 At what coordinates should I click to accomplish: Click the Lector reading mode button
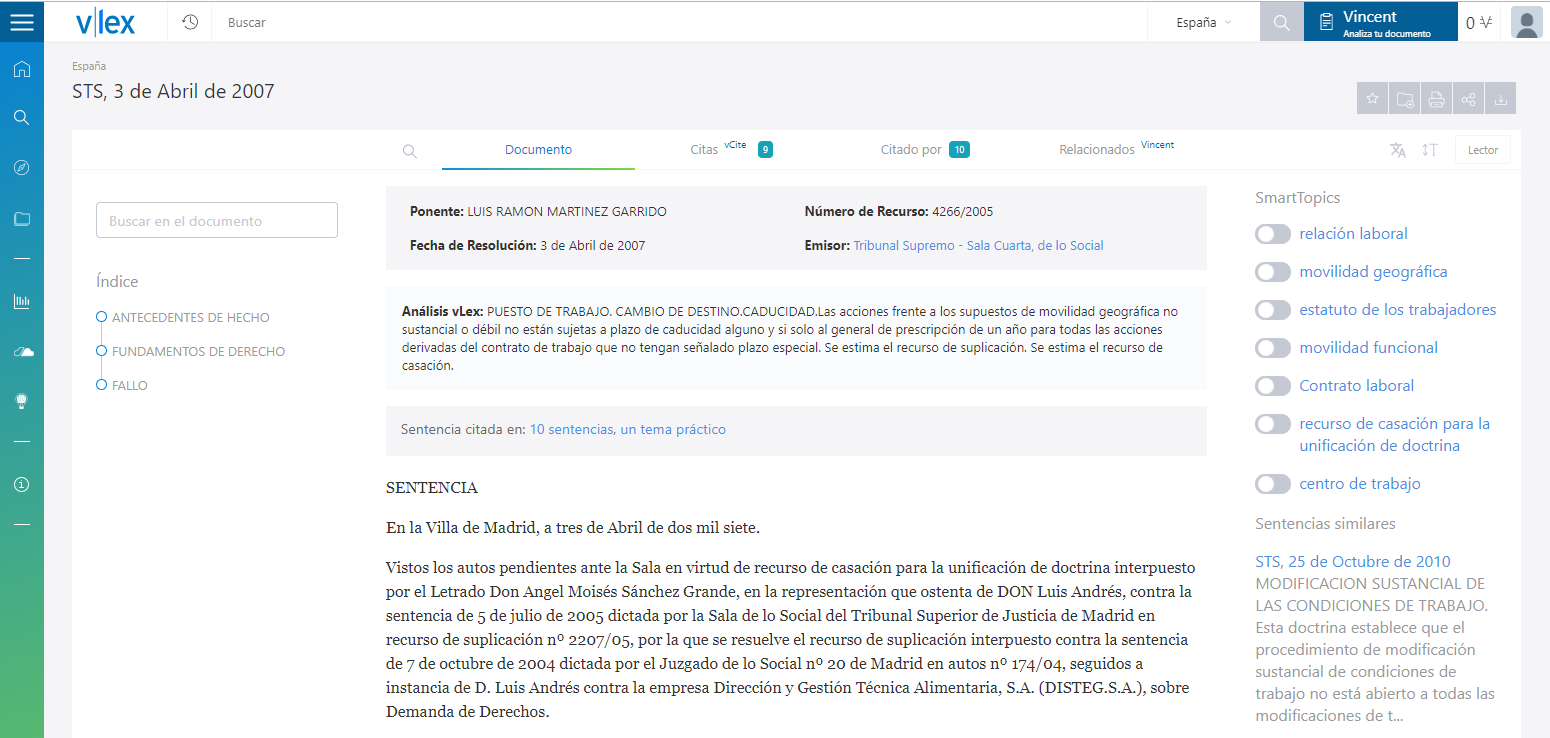click(1482, 149)
